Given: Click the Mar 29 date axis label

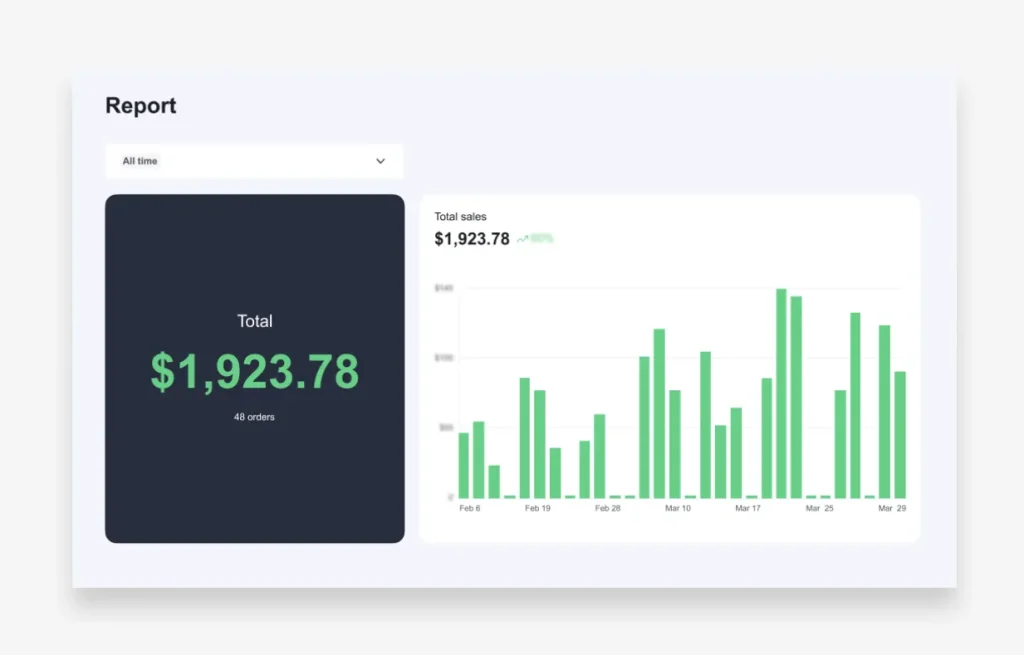Looking at the screenshot, I should coord(892,508).
